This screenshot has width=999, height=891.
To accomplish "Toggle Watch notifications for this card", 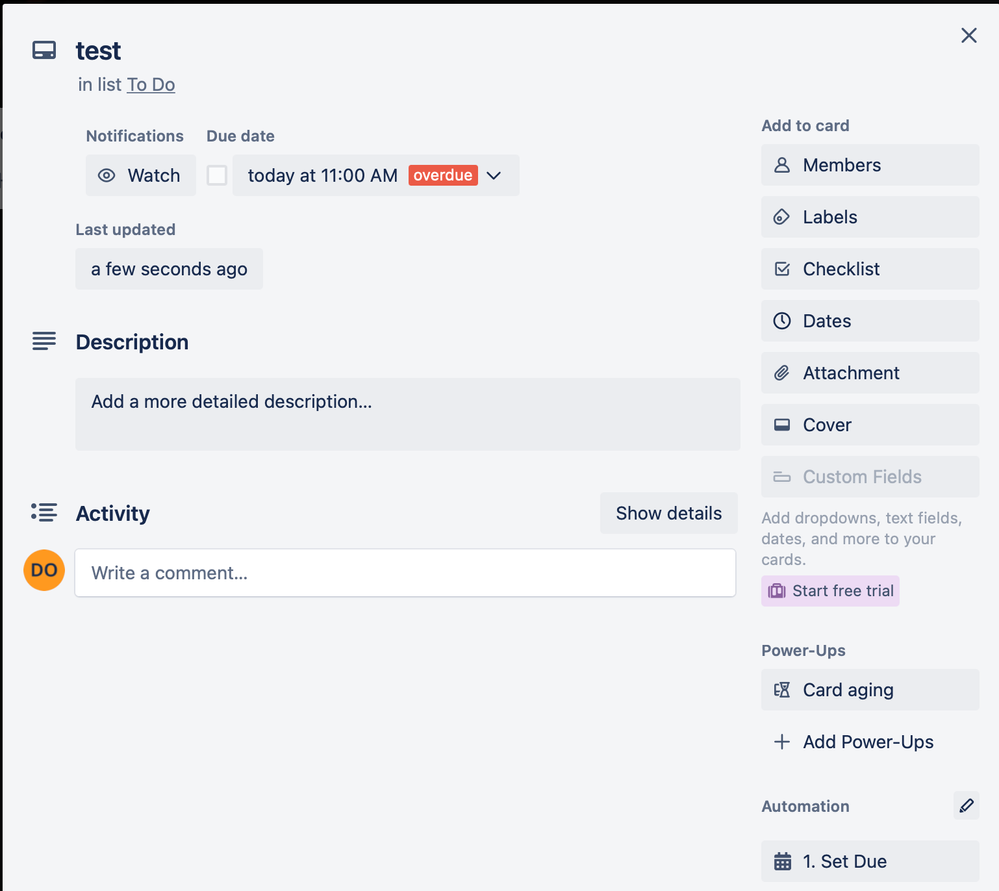I will coord(140,176).
